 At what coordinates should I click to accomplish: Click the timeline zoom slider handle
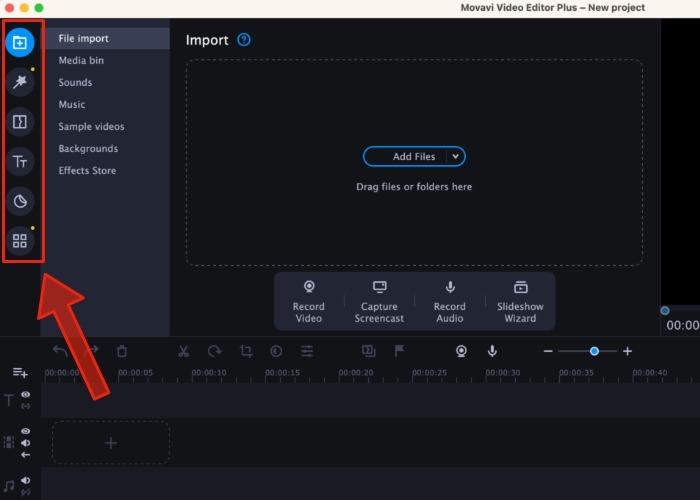[594, 351]
